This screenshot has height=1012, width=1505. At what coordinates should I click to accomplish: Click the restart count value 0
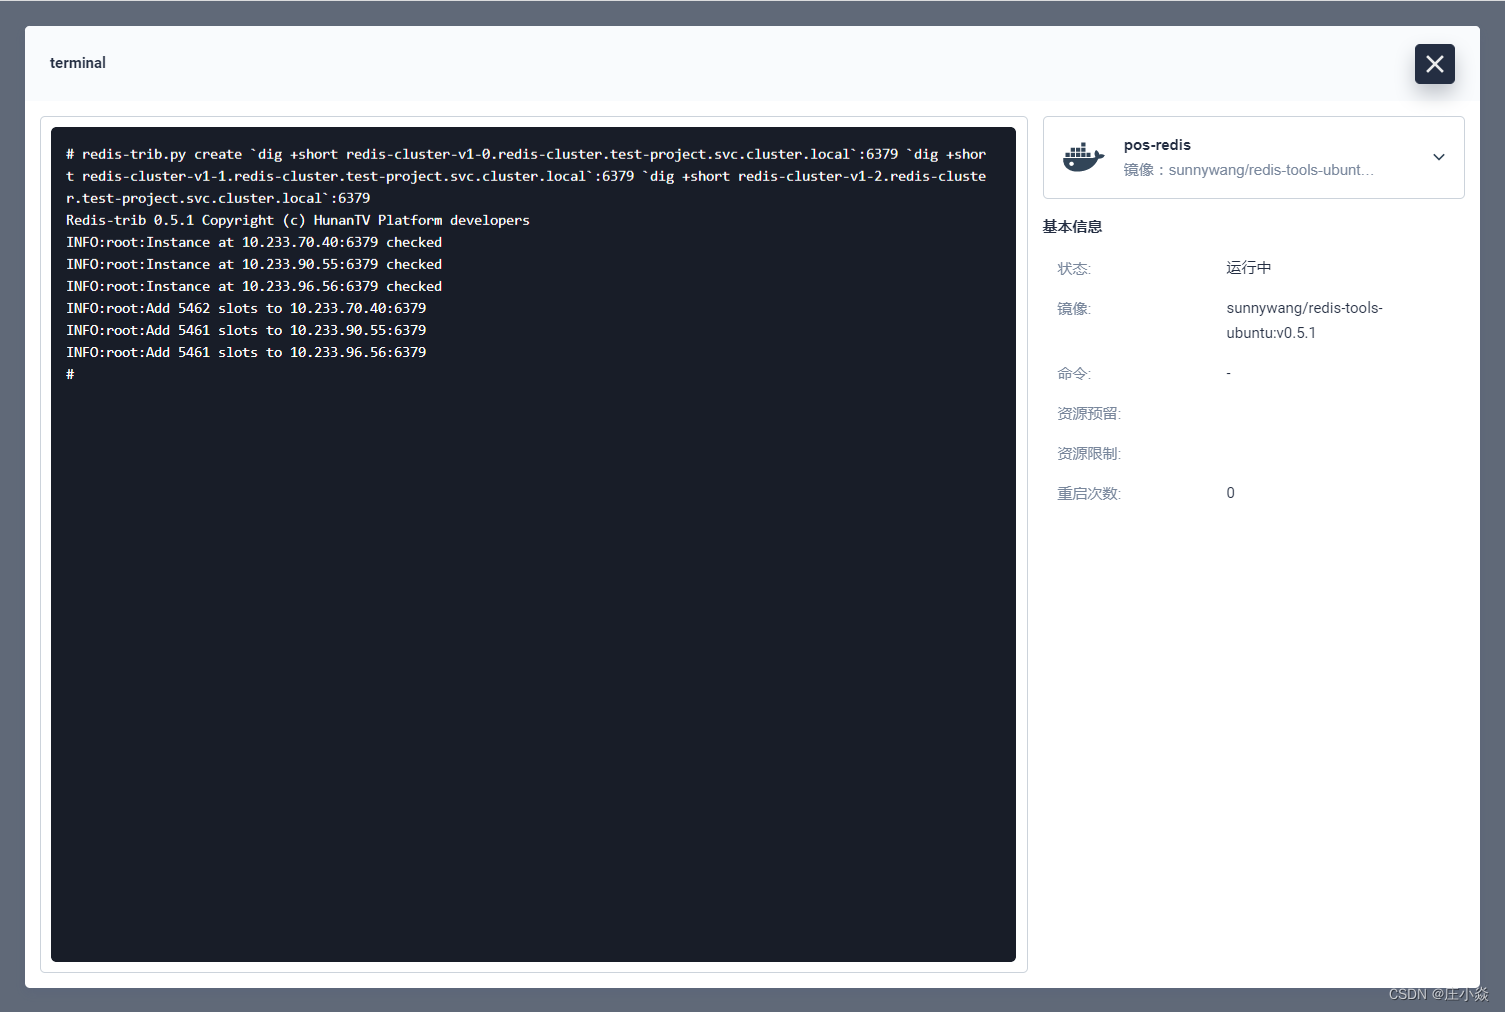click(1230, 493)
